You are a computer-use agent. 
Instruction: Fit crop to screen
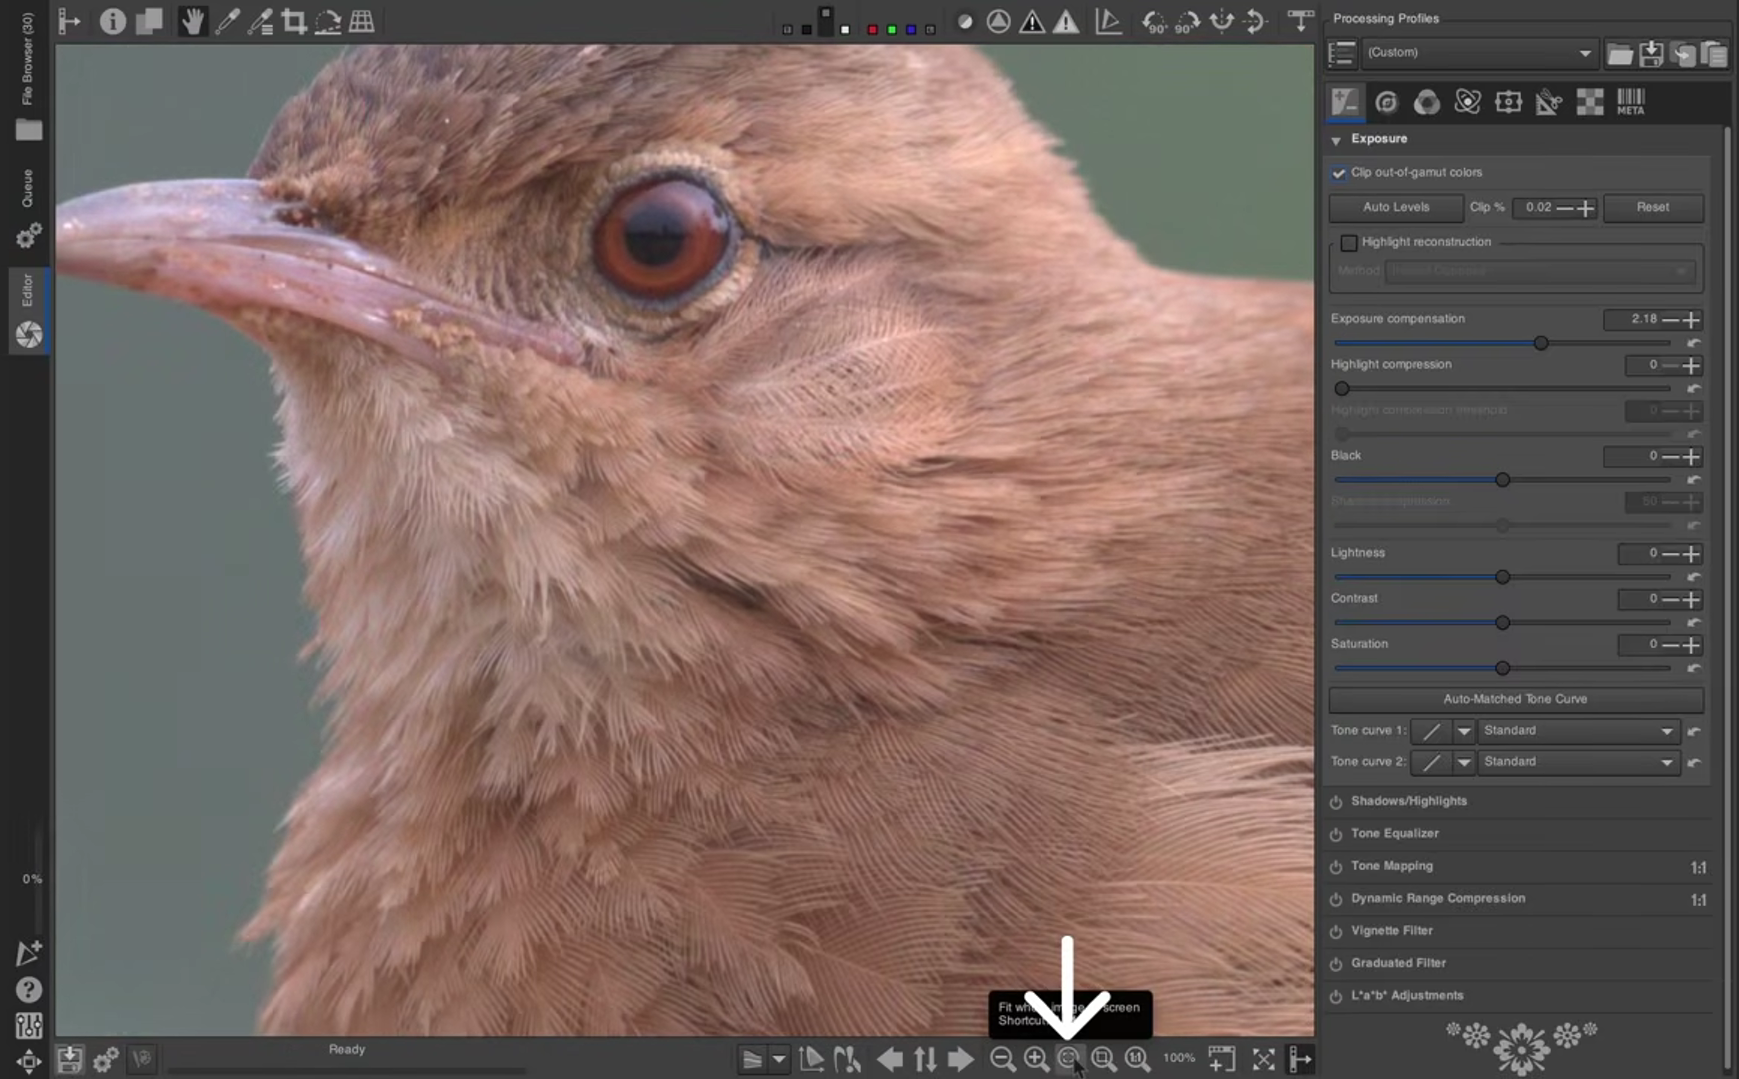1103,1058
